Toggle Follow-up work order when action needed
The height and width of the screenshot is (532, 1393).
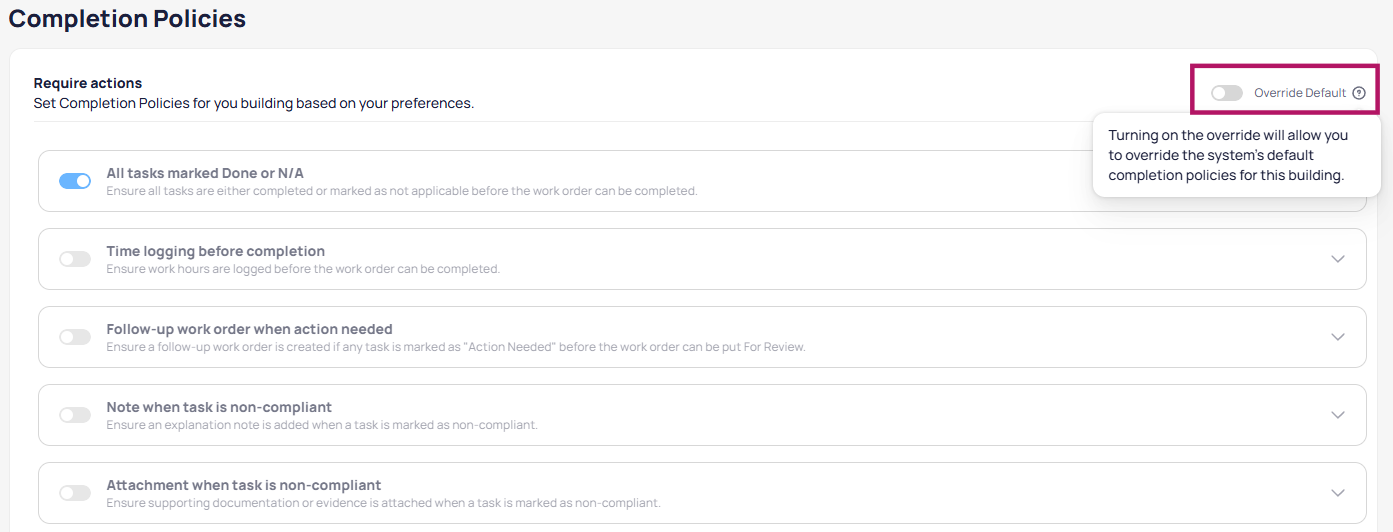point(75,337)
